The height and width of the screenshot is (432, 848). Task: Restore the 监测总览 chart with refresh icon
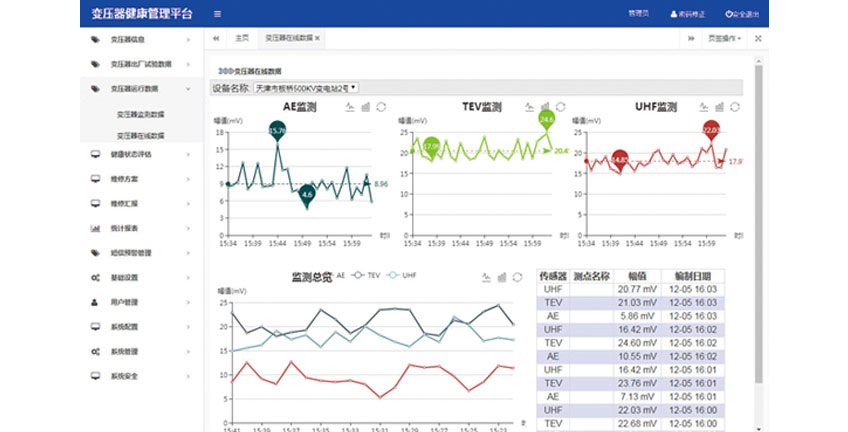[517, 277]
